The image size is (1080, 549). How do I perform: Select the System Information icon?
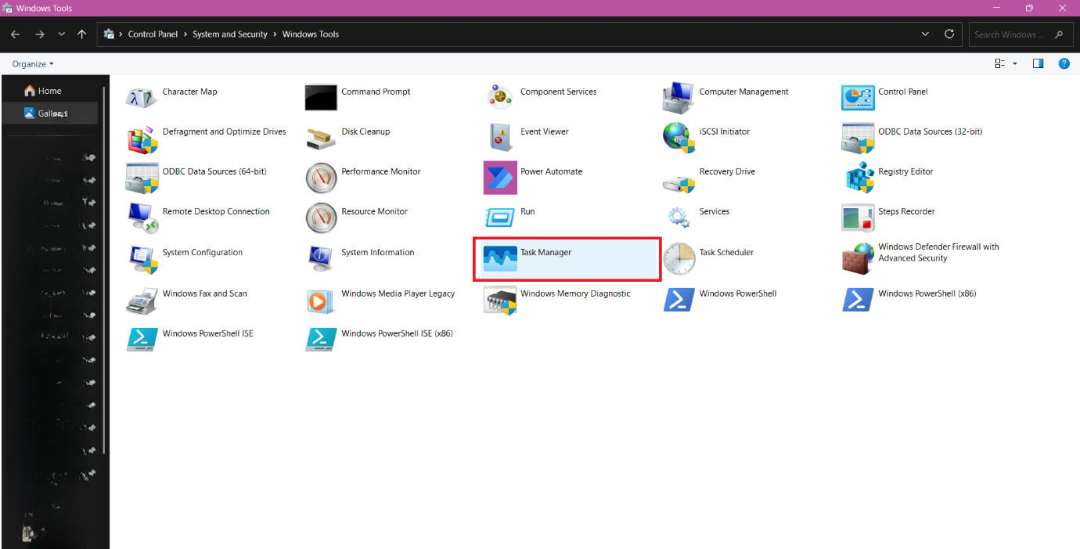321,259
